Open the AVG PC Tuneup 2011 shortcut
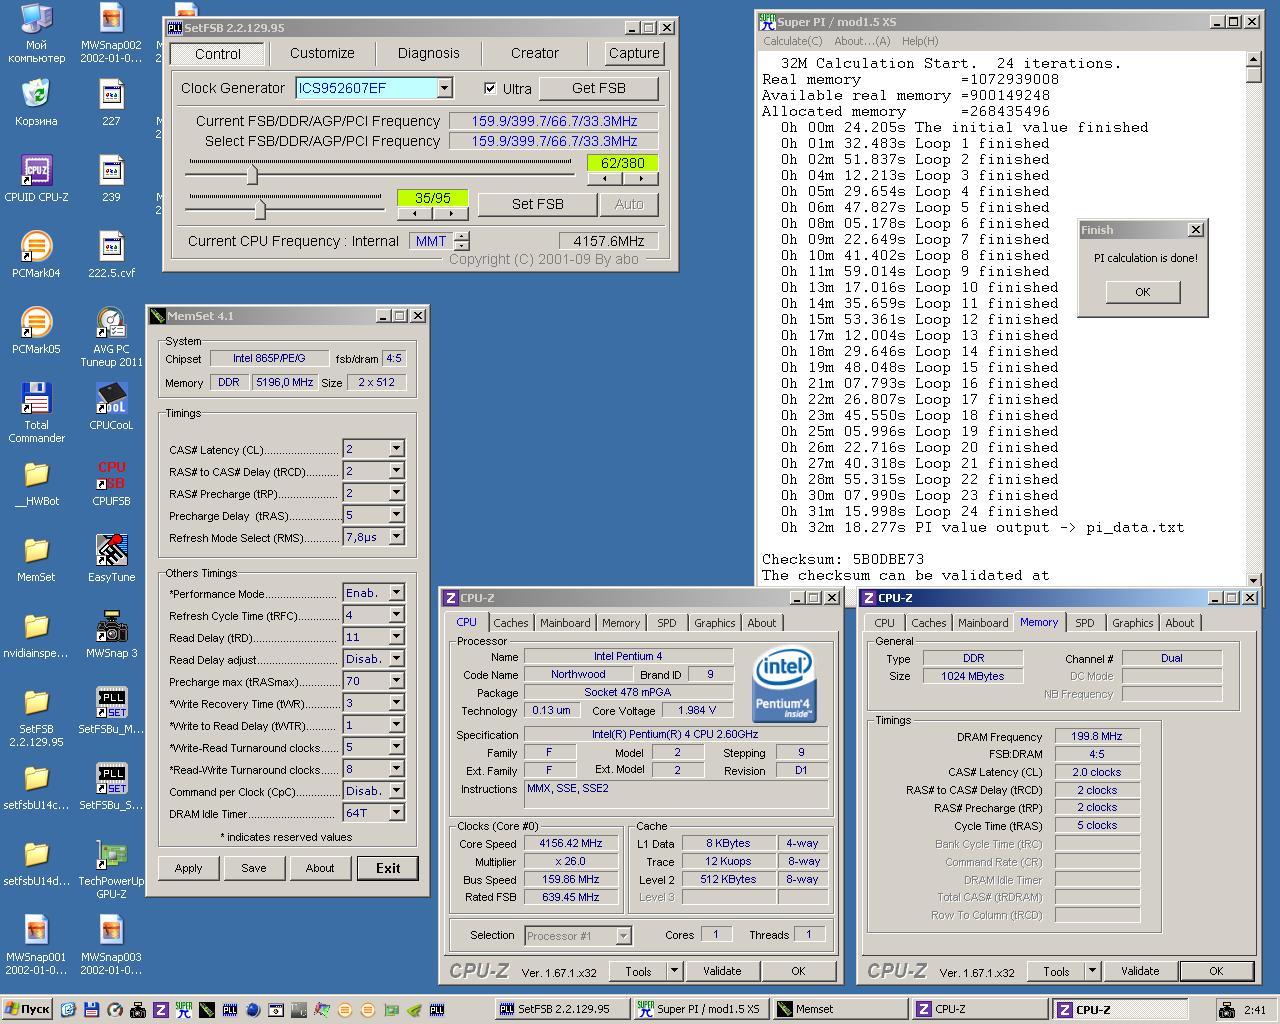Screen dimensions: 1280x1024 pyautogui.click(x=111, y=337)
